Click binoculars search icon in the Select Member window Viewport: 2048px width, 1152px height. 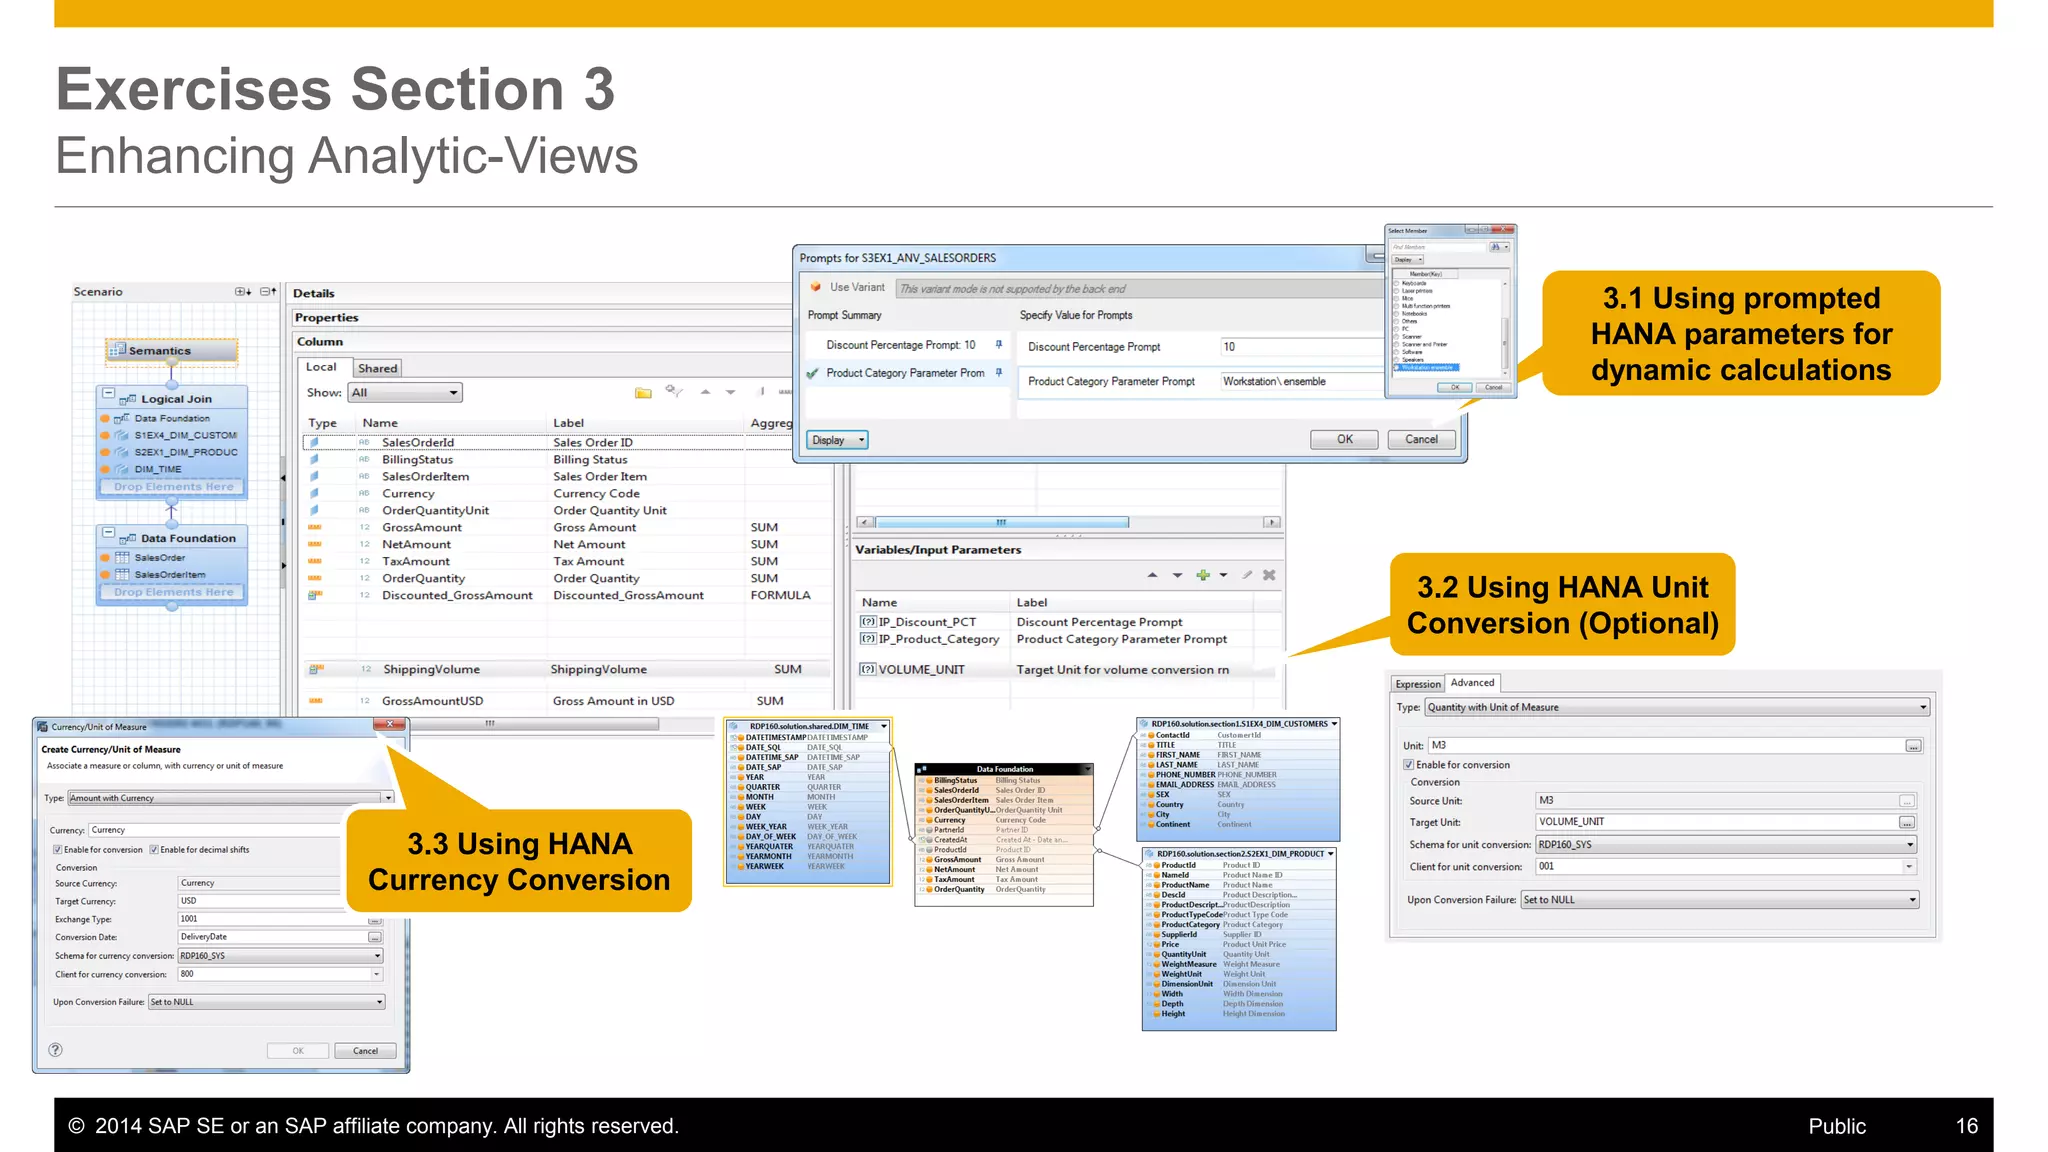tap(1495, 247)
